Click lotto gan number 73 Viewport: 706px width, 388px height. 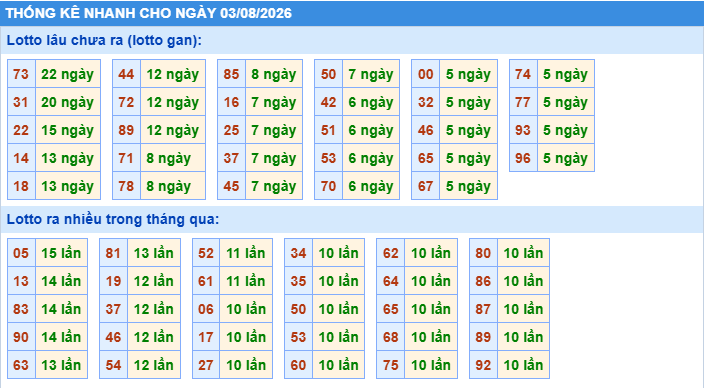pos(21,74)
